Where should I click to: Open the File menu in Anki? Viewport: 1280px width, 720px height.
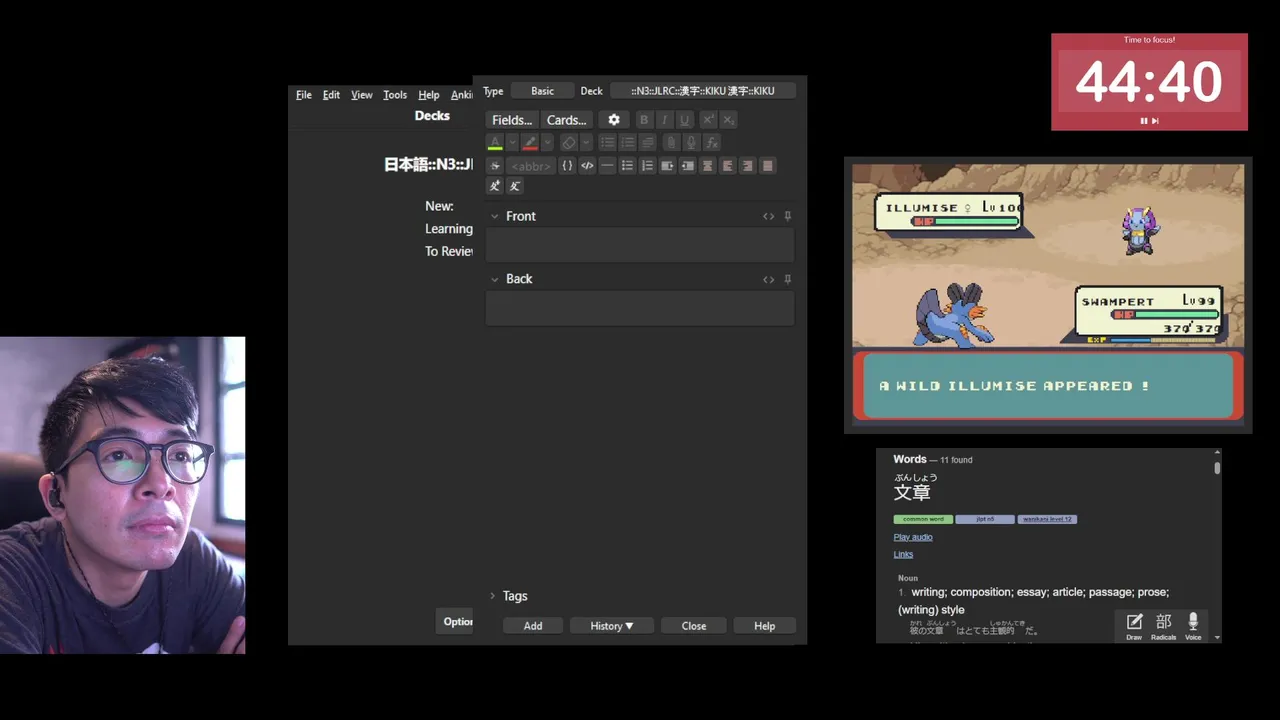pyautogui.click(x=304, y=95)
